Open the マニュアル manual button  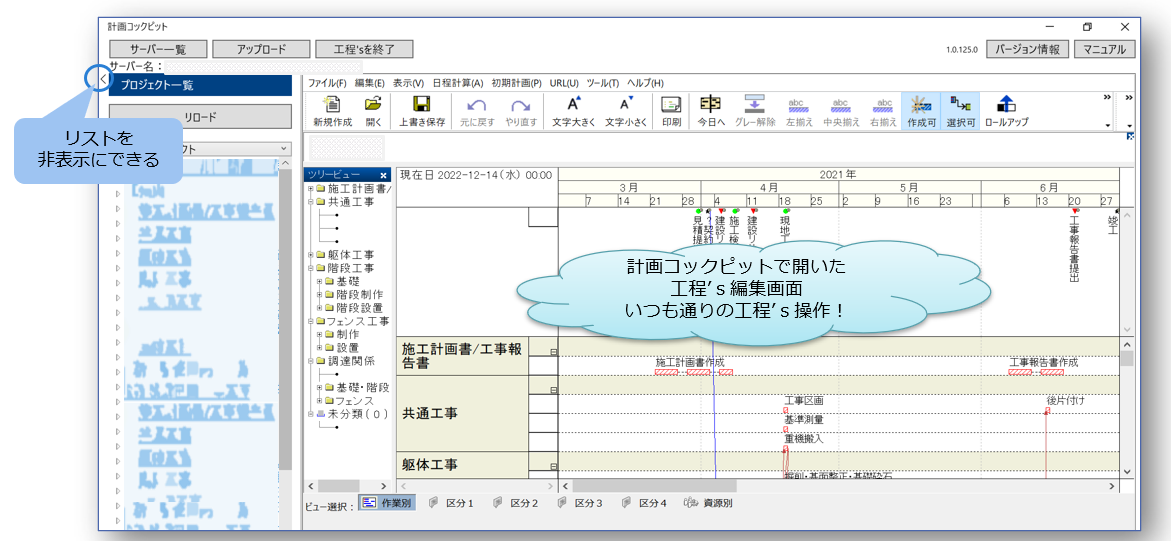tap(1105, 49)
